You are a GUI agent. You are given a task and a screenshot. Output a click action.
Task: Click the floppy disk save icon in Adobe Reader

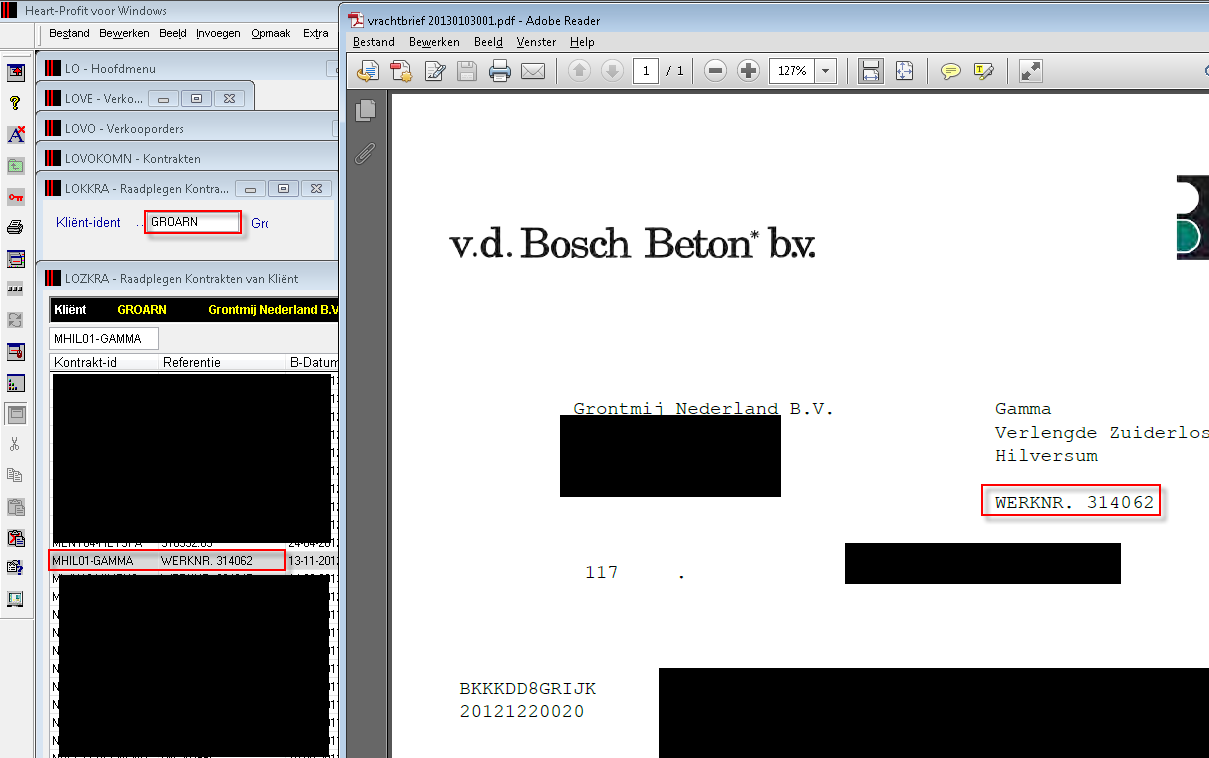pyautogui.click(x=467, y=71)
